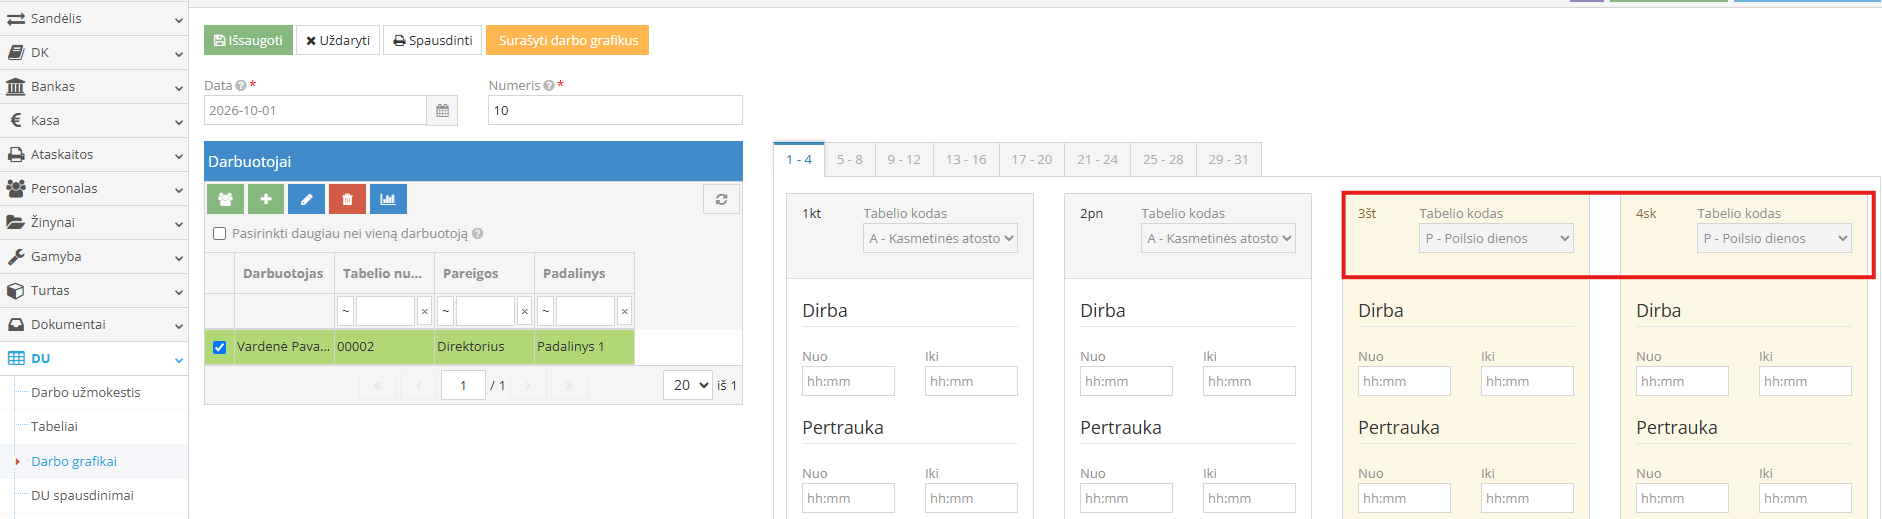
Task: Click the help icon next to Numeris
Action: click(x=549, y=86)
